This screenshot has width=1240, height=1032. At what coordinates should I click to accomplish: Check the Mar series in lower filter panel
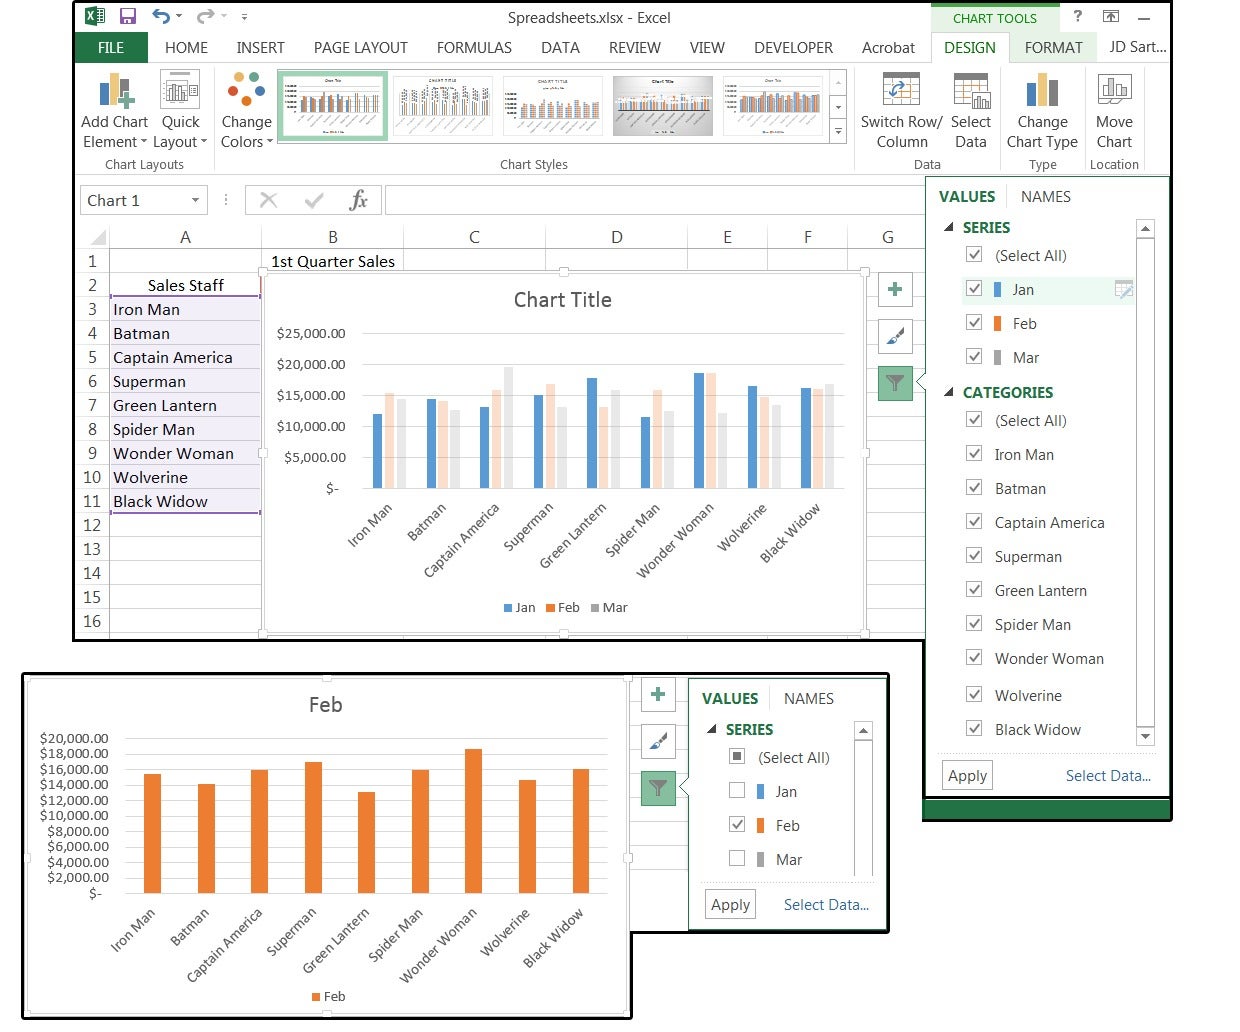point(737,858)
